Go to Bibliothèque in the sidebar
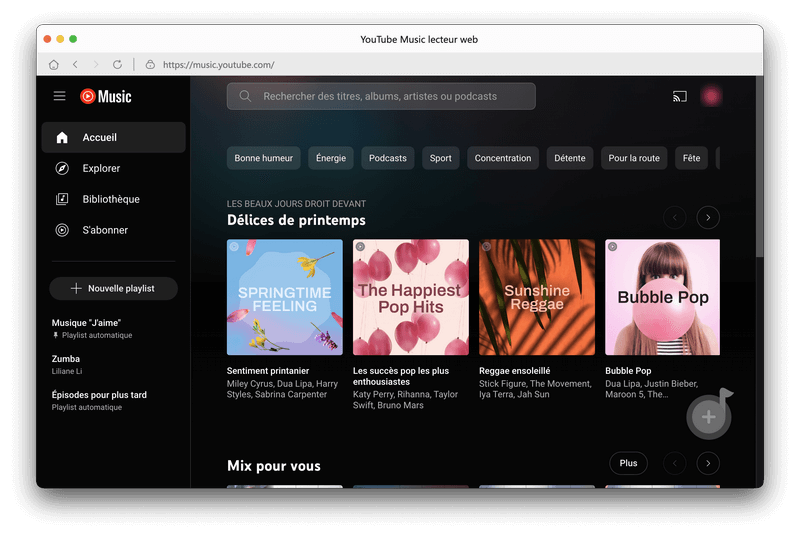Screen dimensions: 800x536 click(x=111, y=199)
